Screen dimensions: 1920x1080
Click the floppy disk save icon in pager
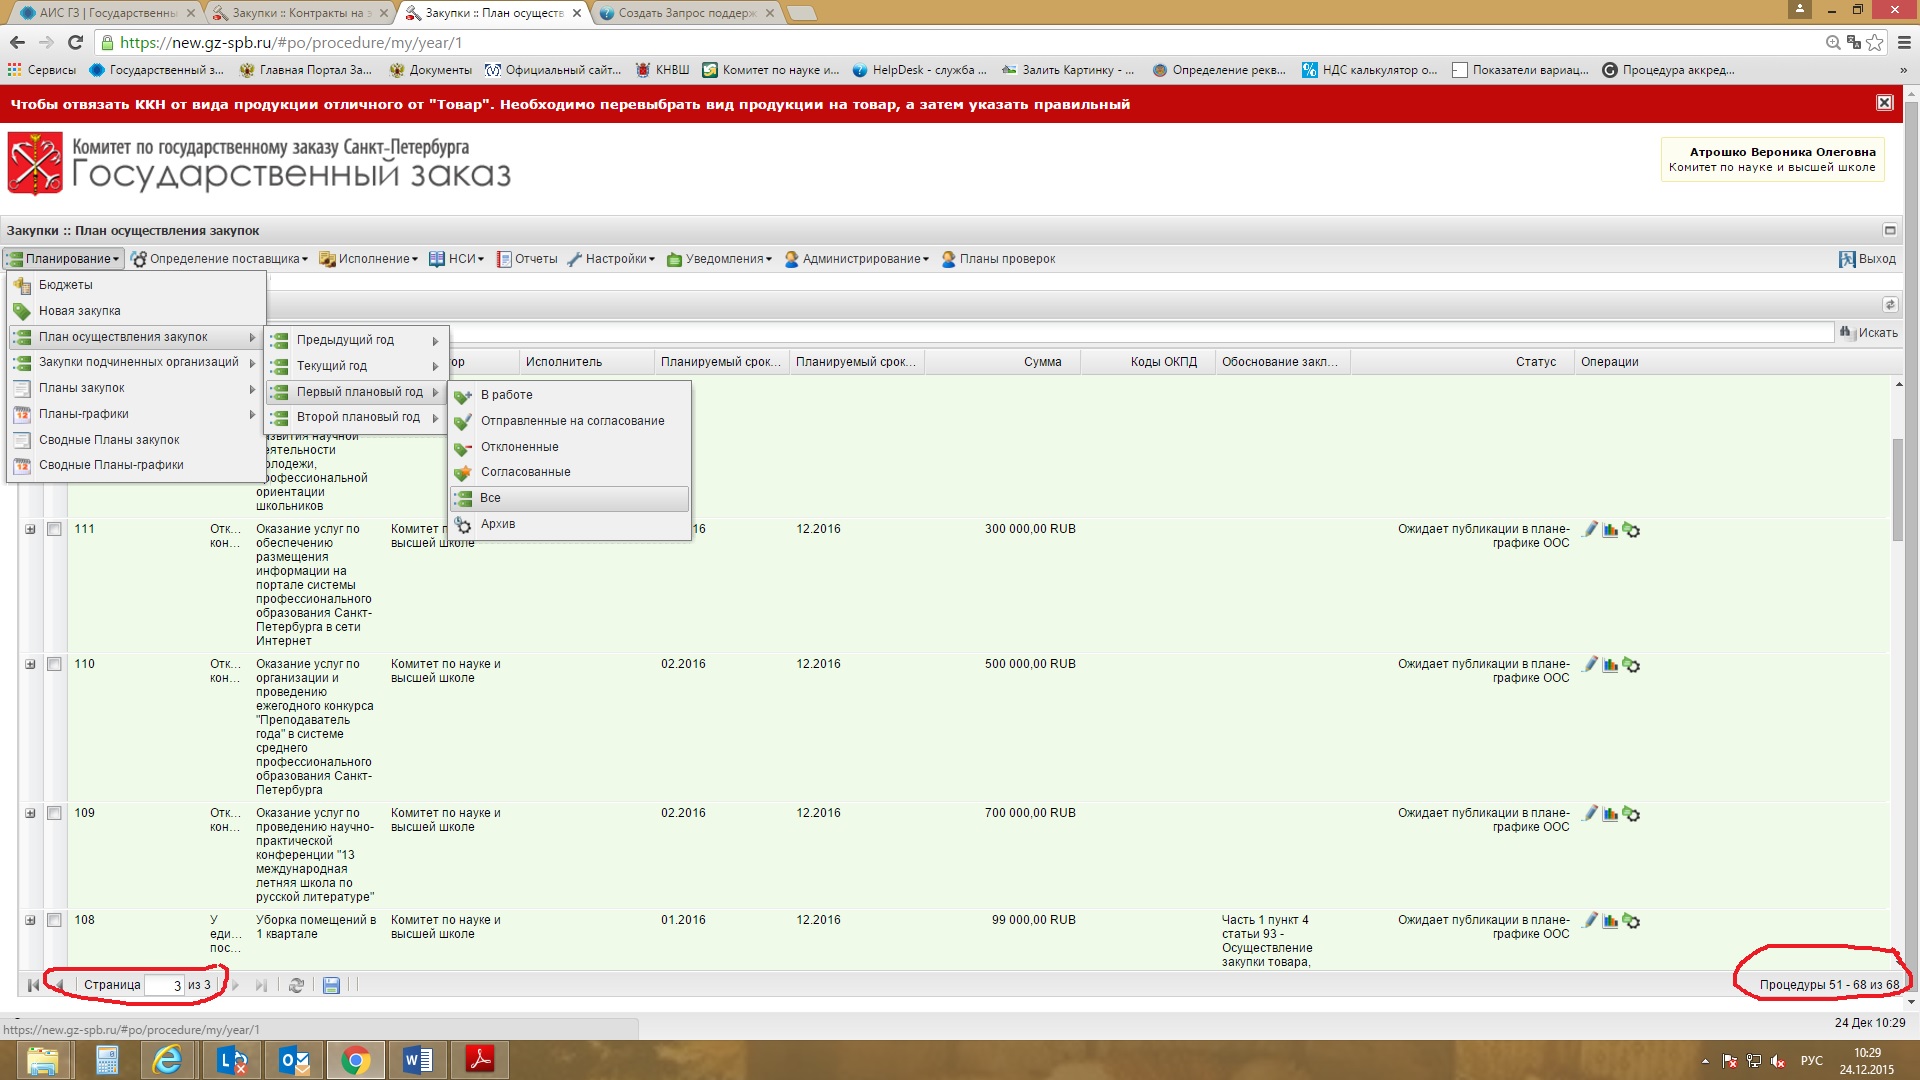pyautogui.click(x=331, y=985)
